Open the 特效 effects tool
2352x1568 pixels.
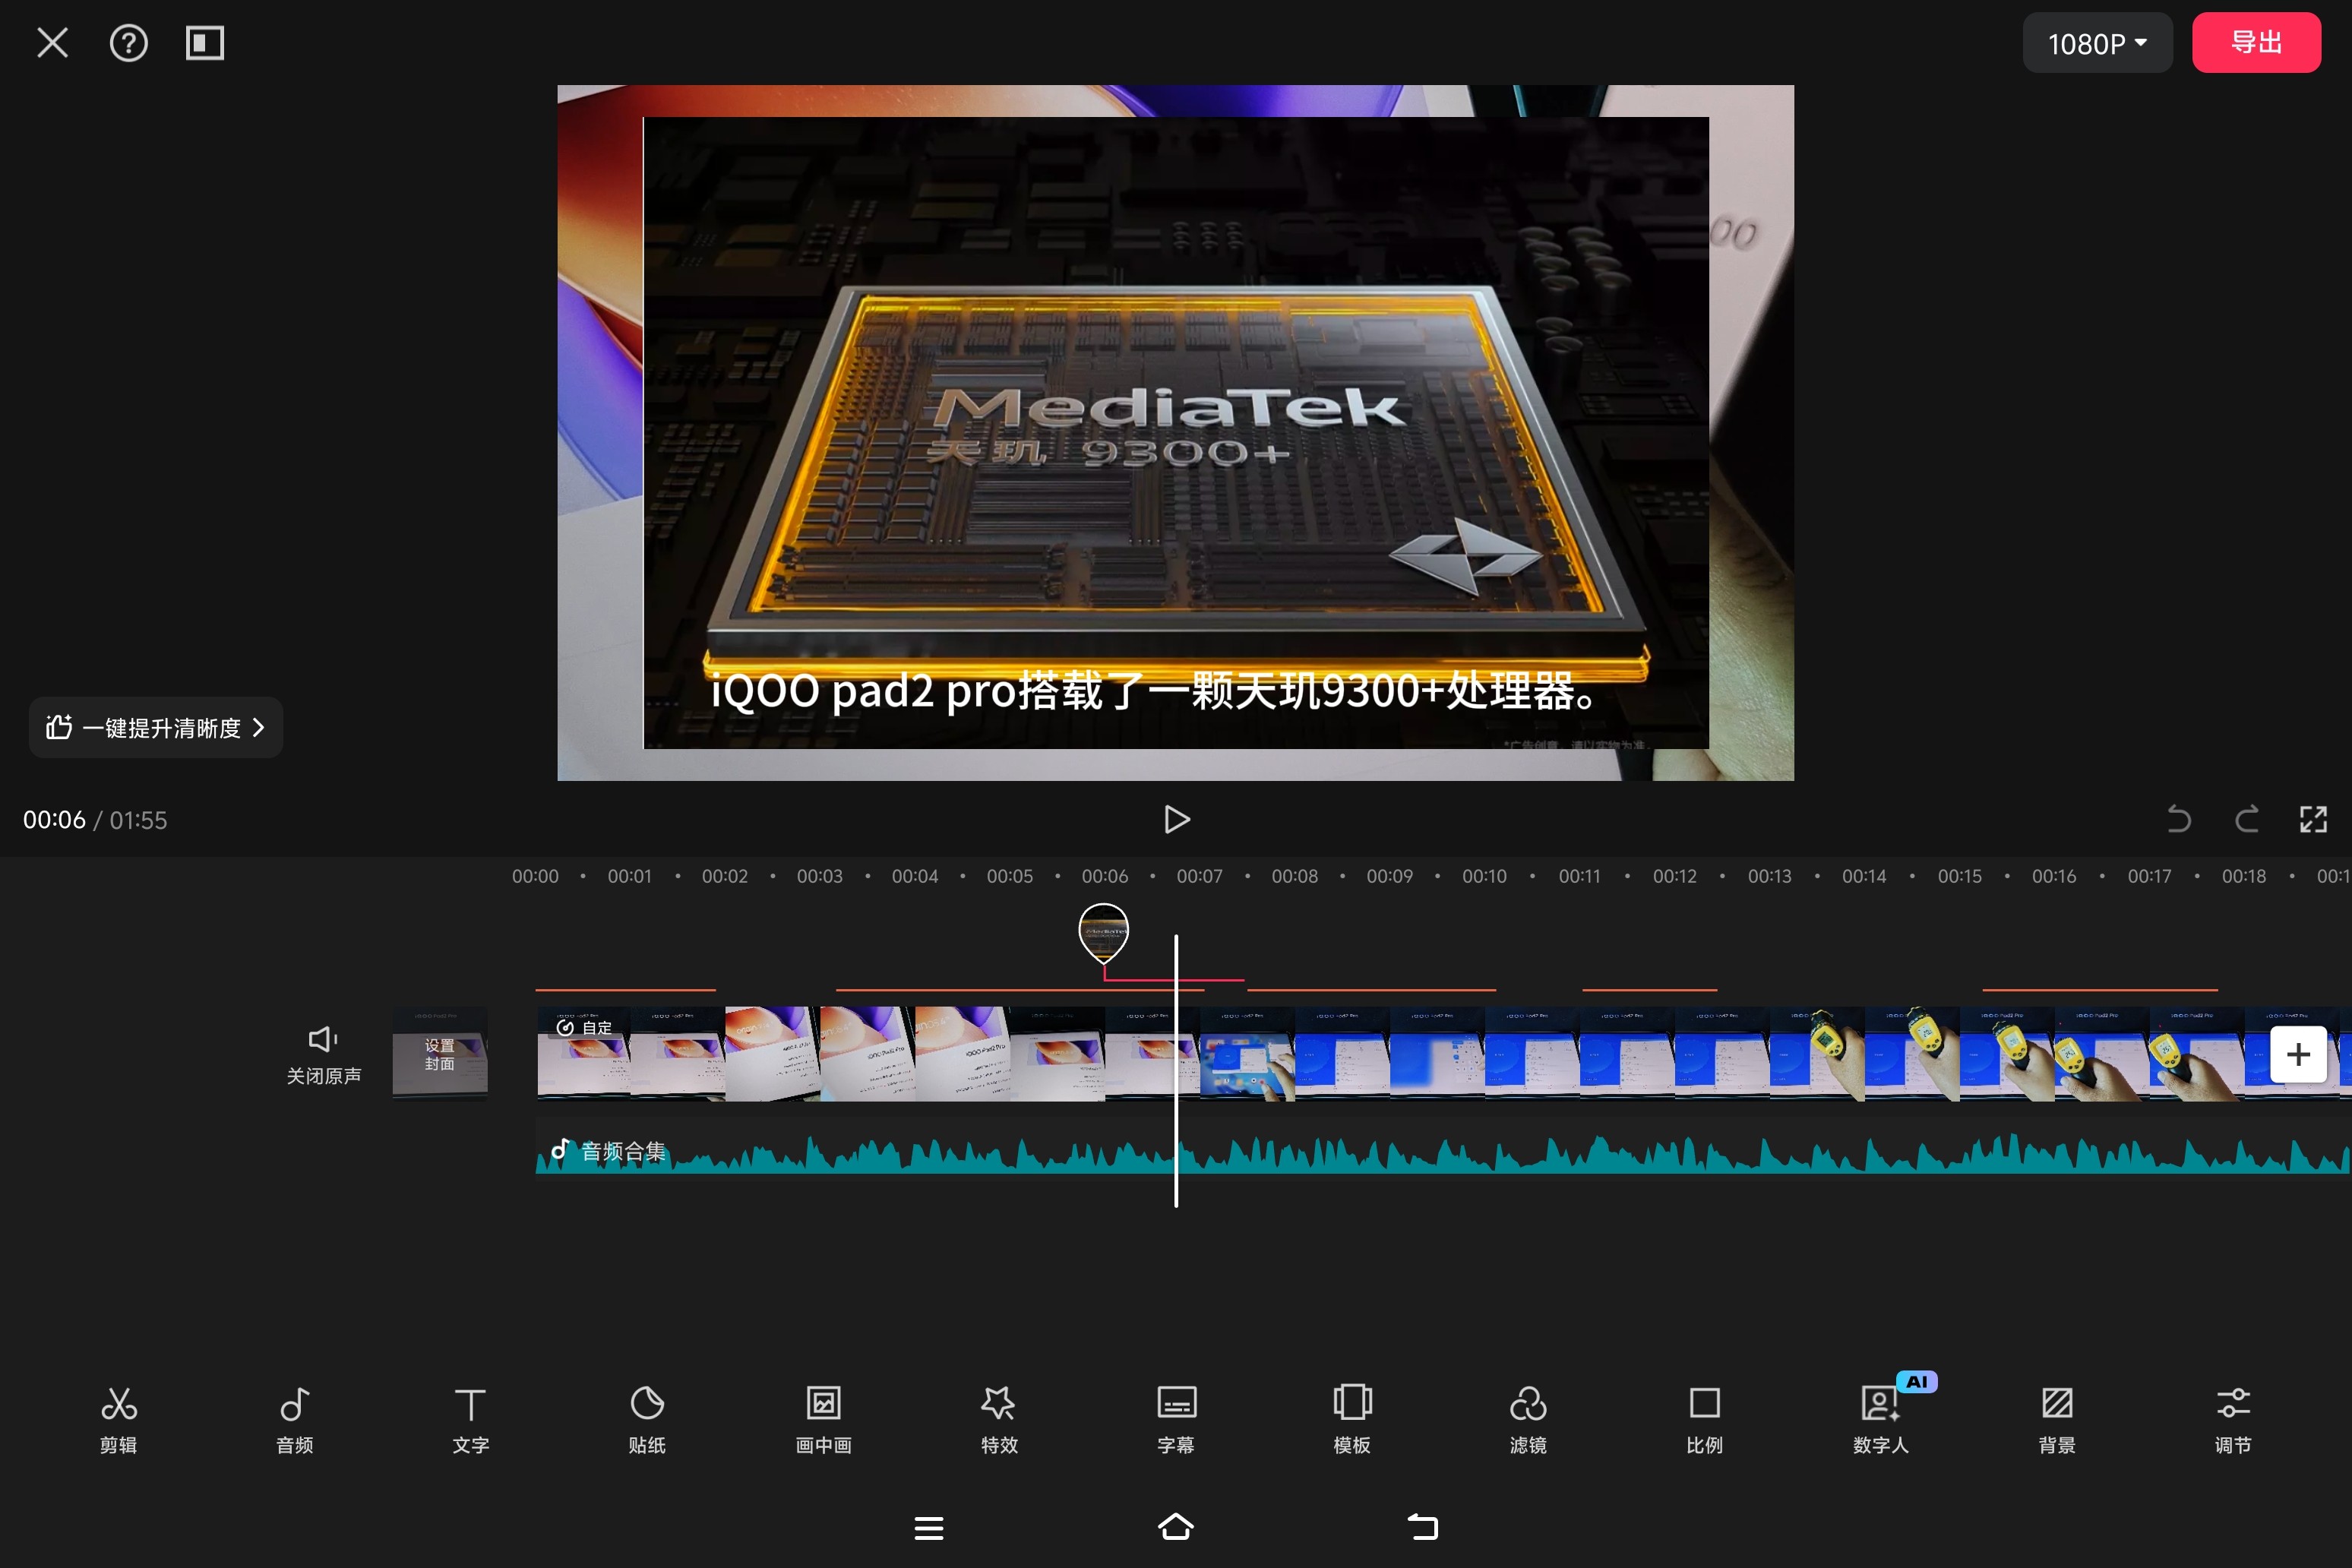click(999, 1419)
